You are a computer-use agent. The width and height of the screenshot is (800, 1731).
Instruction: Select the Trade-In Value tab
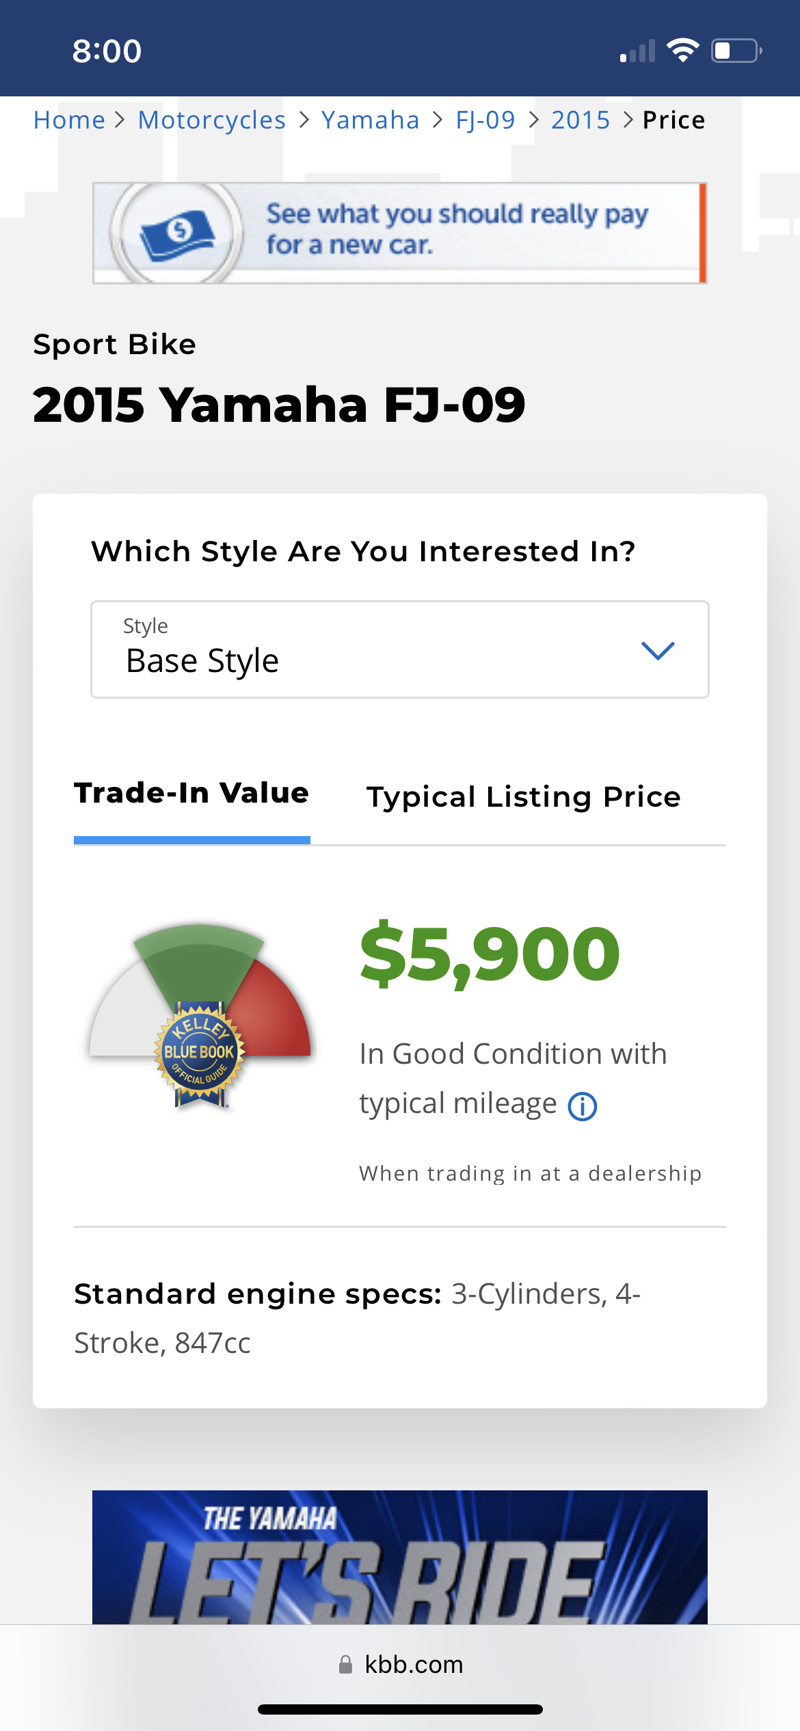click(191, 794)
